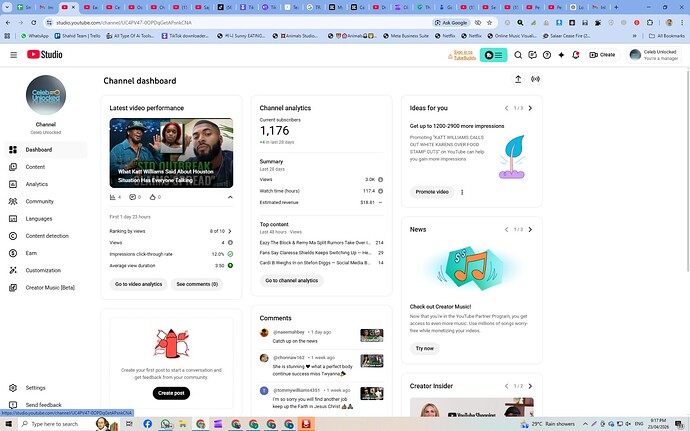
Task: Click the upload videos arrow icon
Action: [518, 79]
